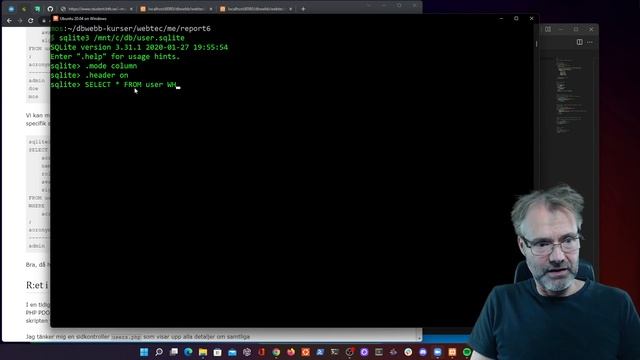The image size is (640, 360).
Task: Reload the browser page
Action: coord(31,20)
